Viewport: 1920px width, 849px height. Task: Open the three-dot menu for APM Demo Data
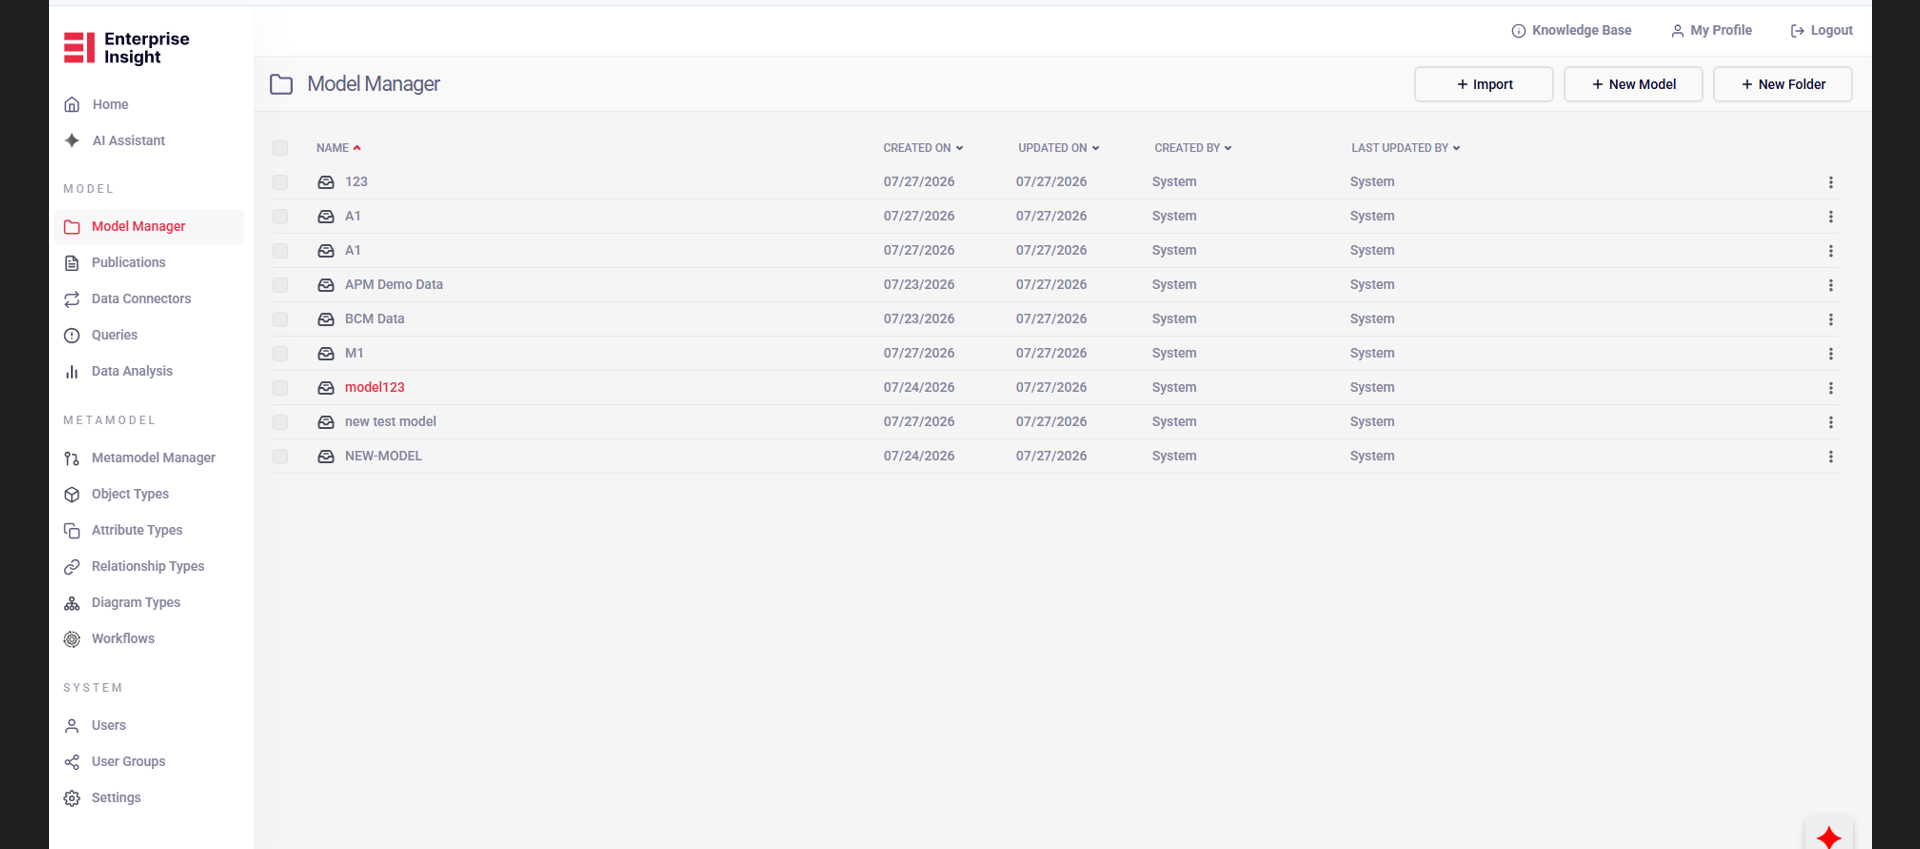click(x=1831, y=285)
